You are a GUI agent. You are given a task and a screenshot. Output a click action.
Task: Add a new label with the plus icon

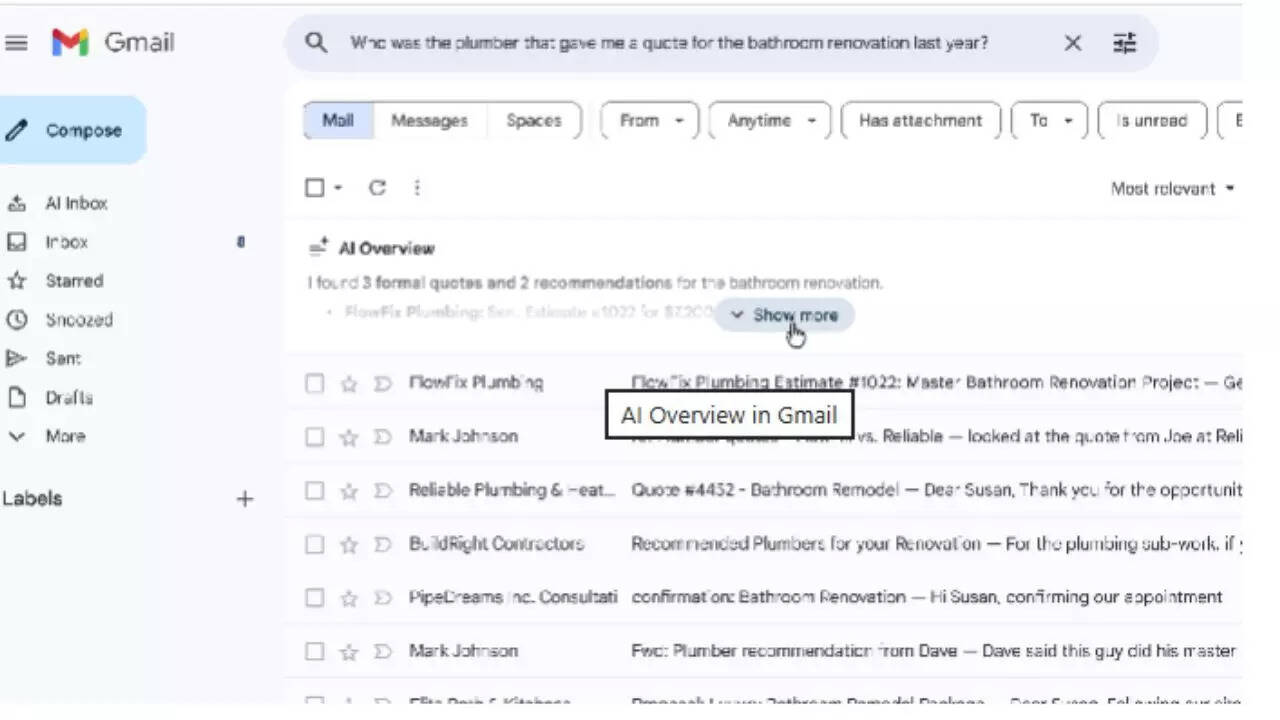coord(245,499)
